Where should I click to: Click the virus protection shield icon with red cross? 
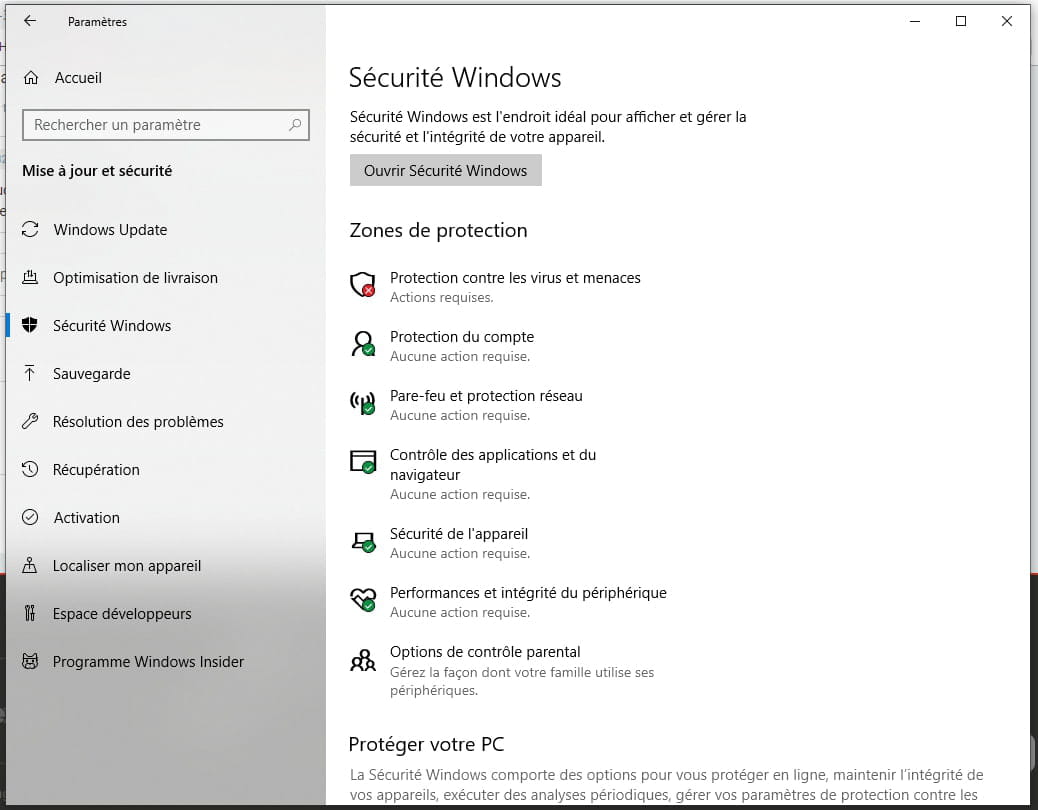pyautogui.click(x=363, y=285)
